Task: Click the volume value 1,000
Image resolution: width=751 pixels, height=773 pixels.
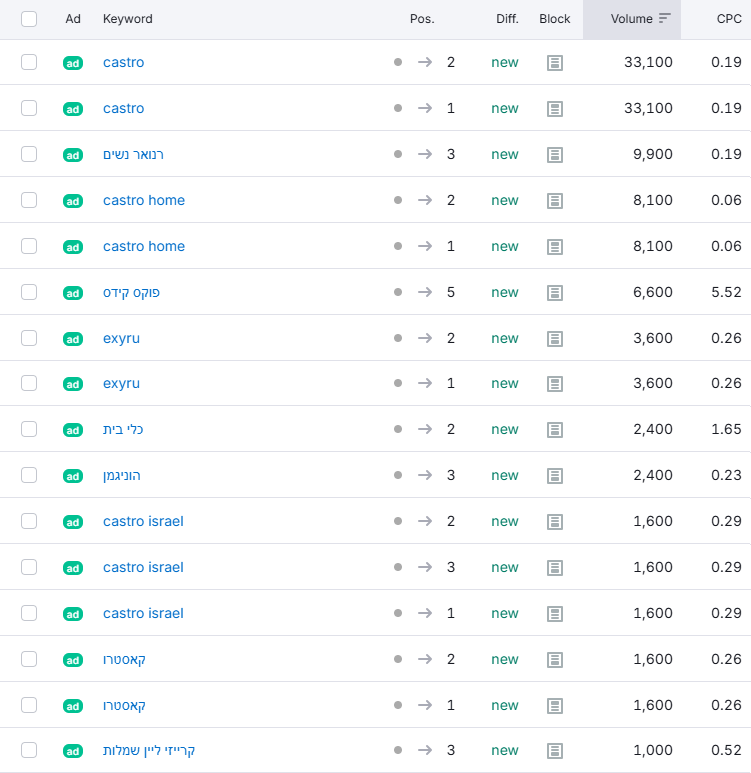Action: 652,750
